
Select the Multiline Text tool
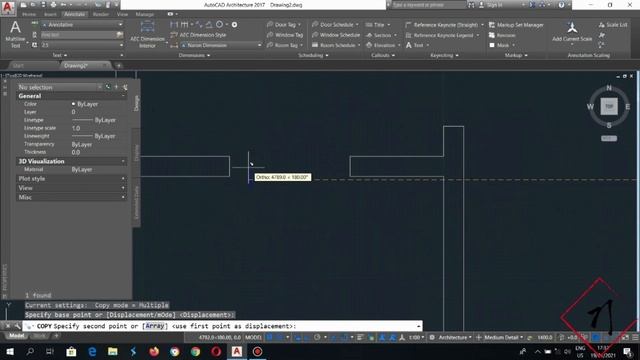15,35
